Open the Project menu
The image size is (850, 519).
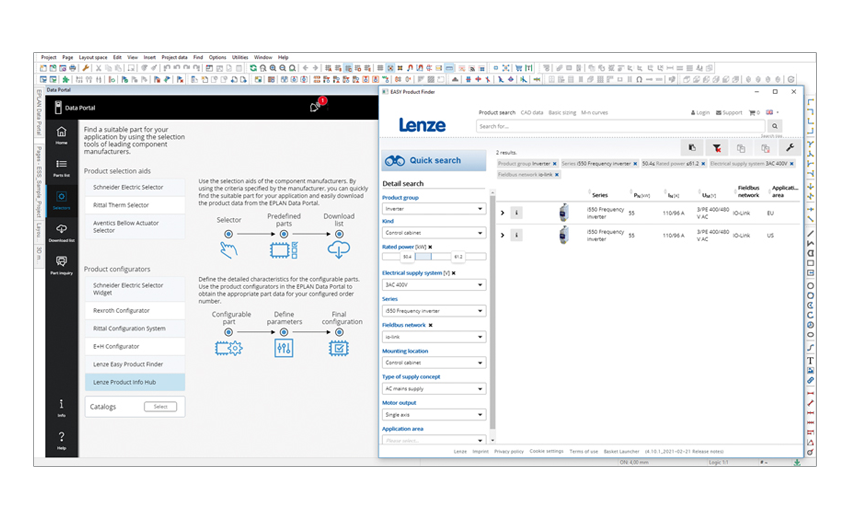[48, 57]
